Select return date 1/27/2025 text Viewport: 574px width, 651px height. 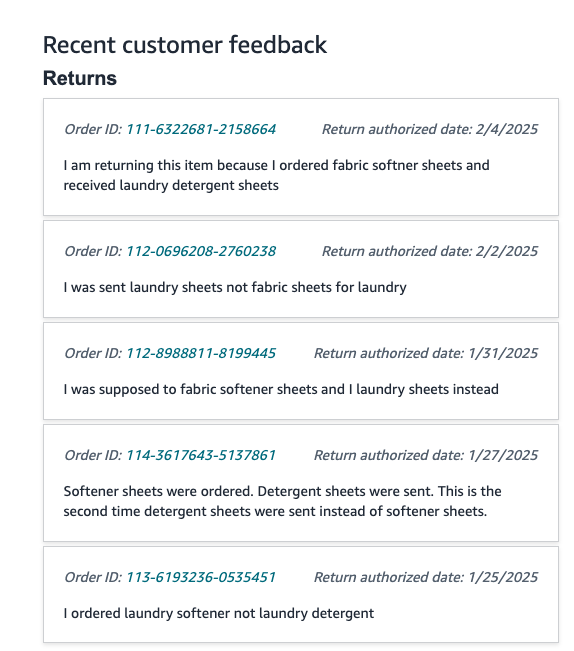tap(503, 455)
